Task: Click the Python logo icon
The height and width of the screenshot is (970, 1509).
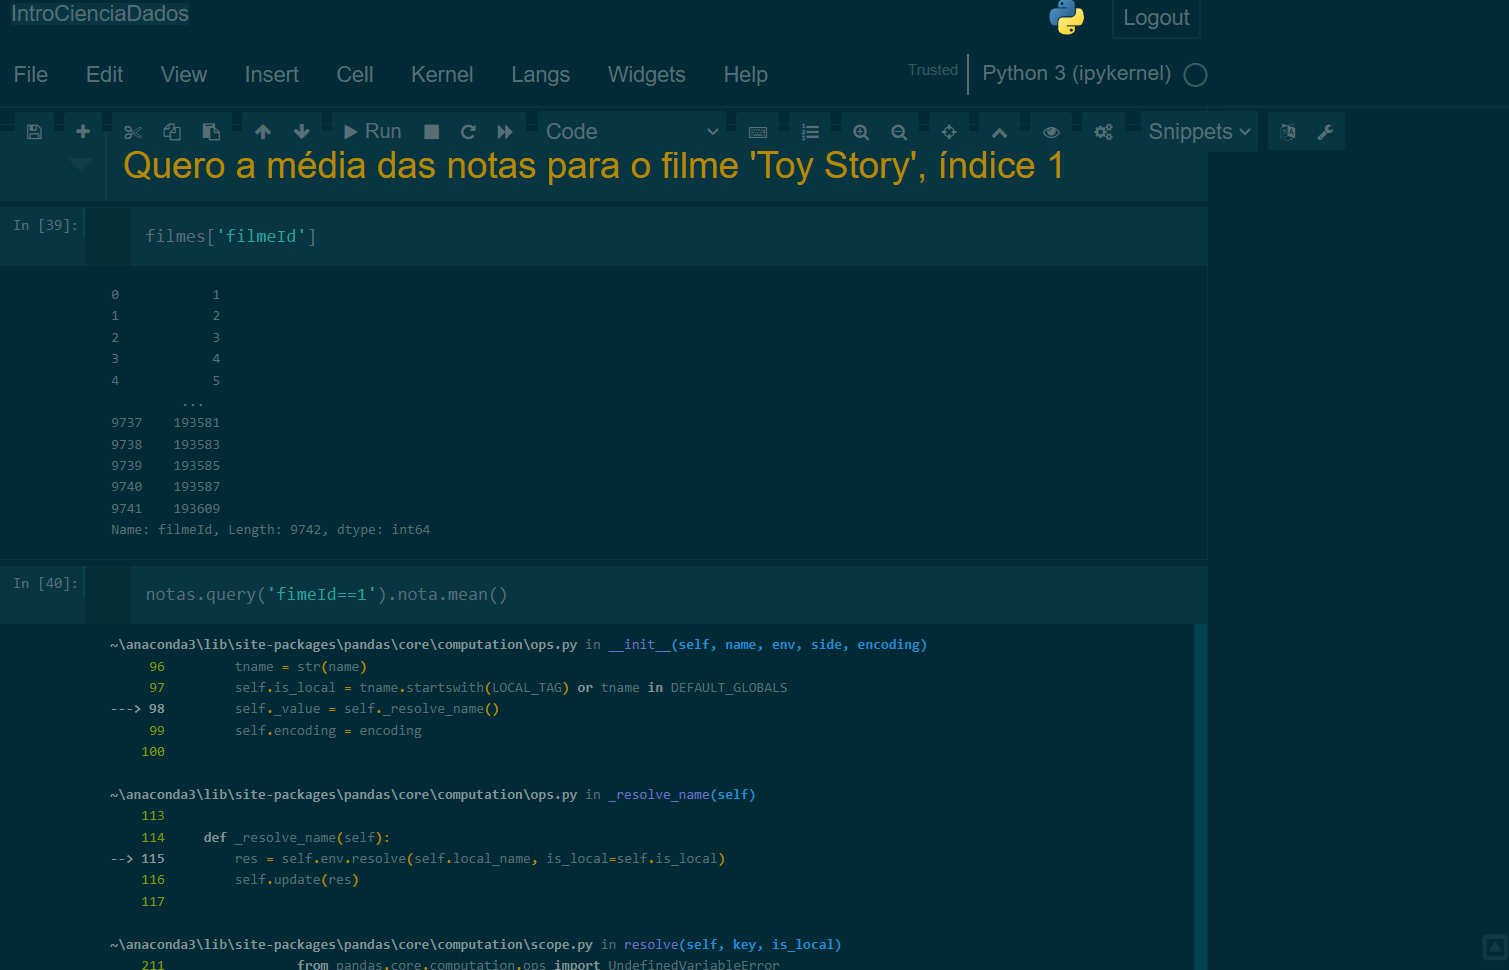Action: click(1066, 17)
